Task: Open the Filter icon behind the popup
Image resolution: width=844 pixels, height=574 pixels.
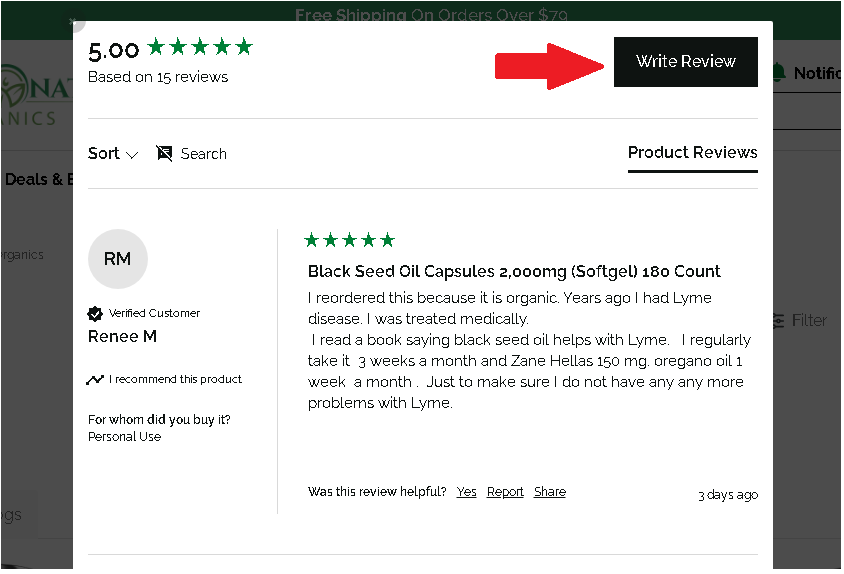Action: pyautogui.click(x=779, y=321)
